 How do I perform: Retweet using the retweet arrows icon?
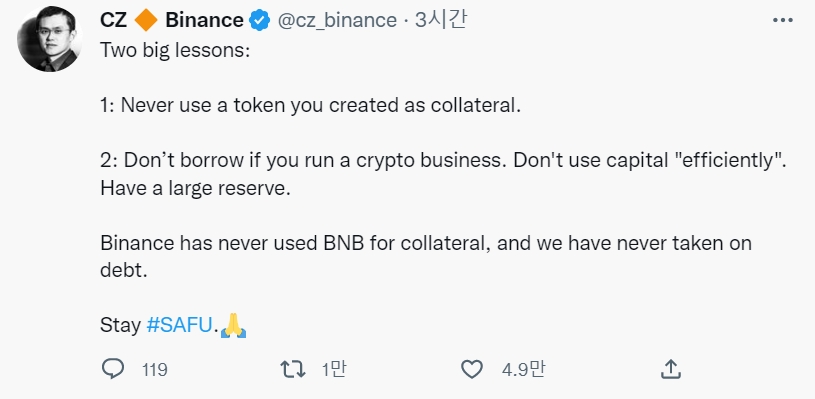[x=293, y=369]
